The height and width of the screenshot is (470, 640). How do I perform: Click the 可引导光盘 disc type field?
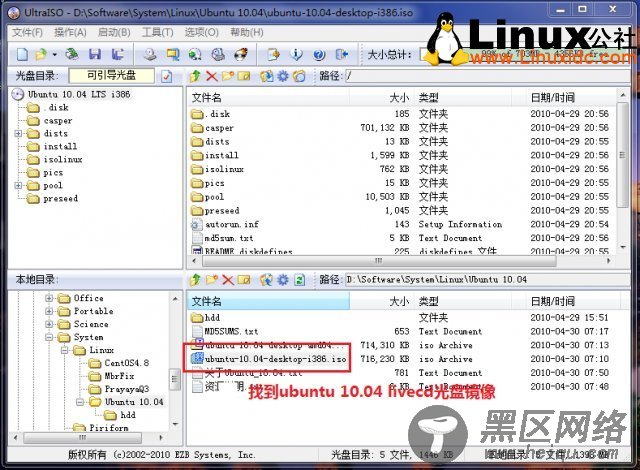pyautogui.click(x=111, y=75)
